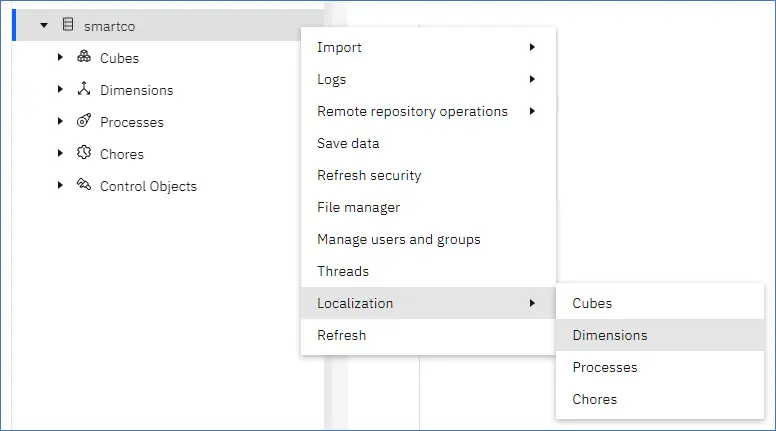This screenshot has height=431, width=776.
Task: Click the Cubes icon in the tree
Action: pyautogui.click(x=84, y=56)
